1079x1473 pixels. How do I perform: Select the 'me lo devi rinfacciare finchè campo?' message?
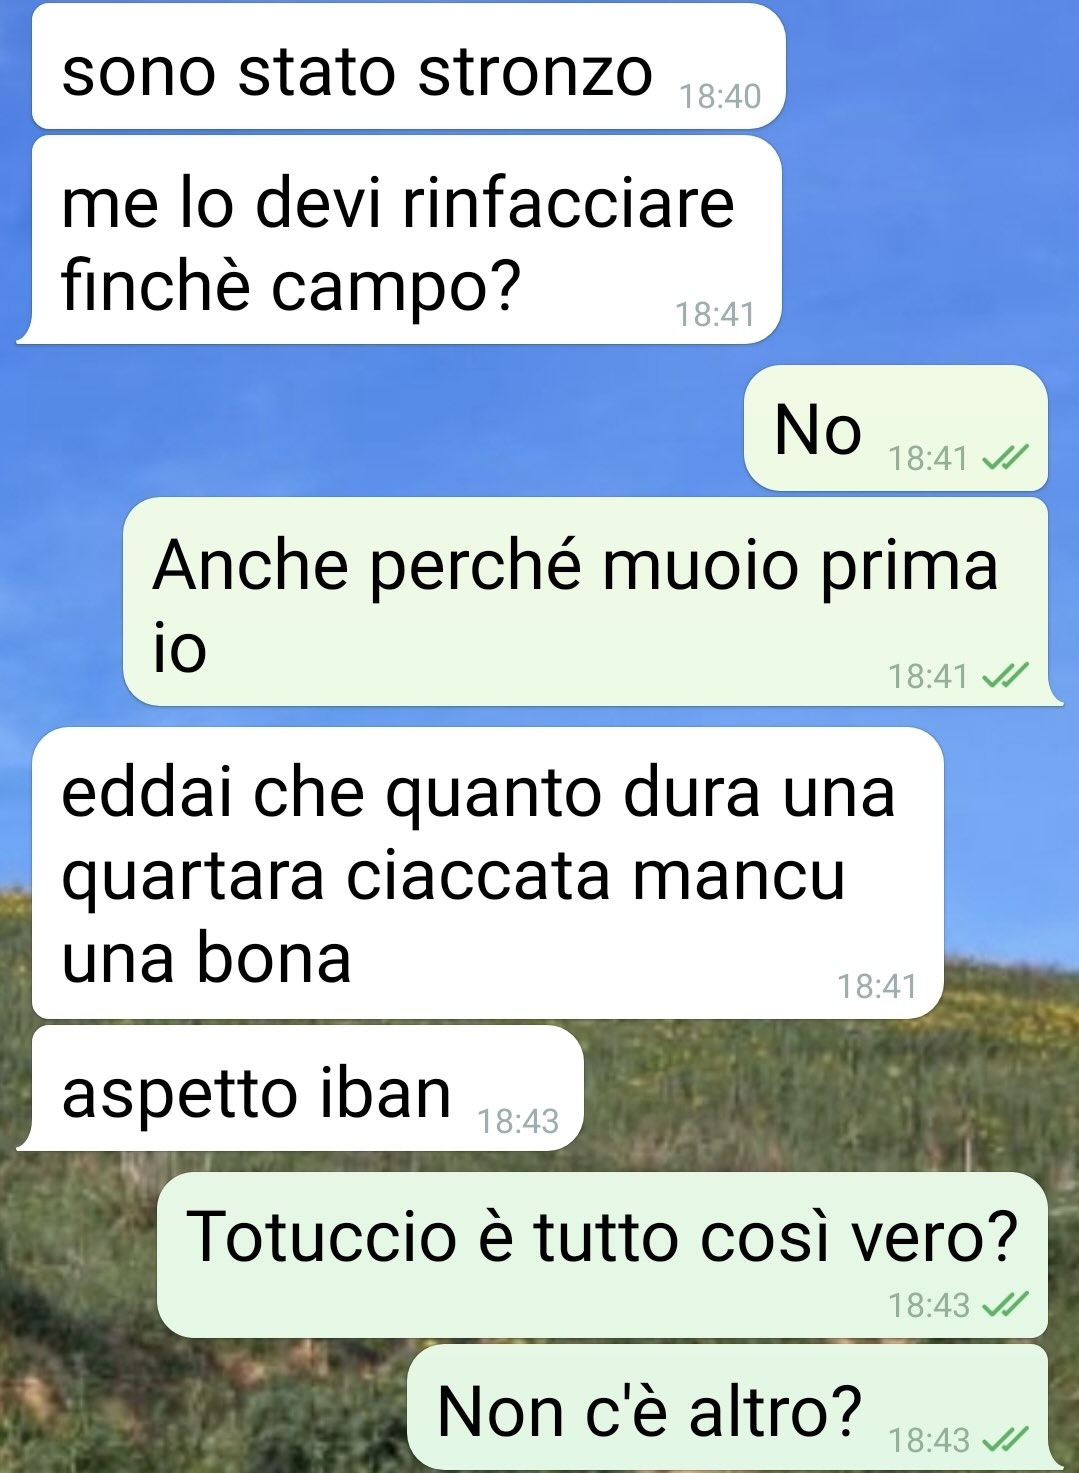point(400,240)
